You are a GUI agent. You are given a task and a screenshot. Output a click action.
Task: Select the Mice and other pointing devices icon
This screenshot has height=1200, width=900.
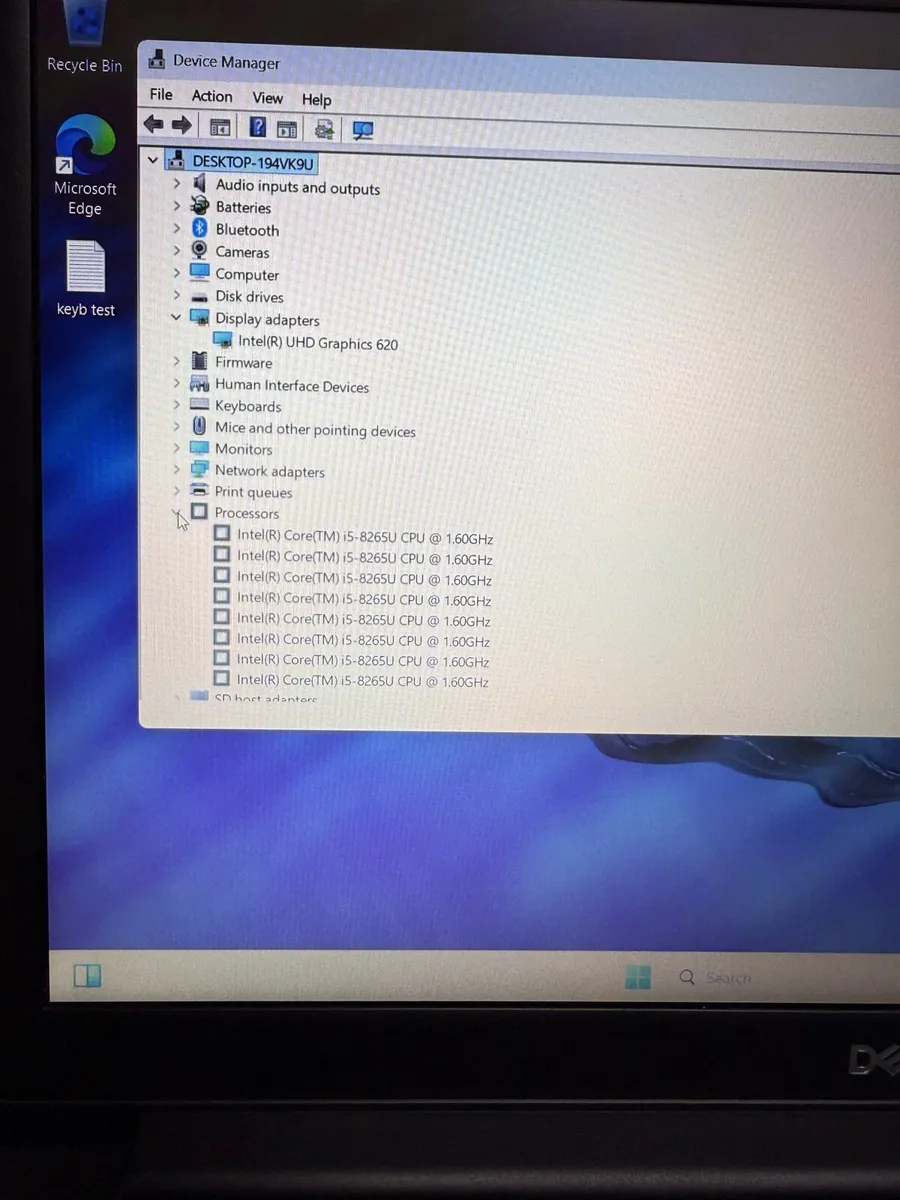(x=199, y=426)
